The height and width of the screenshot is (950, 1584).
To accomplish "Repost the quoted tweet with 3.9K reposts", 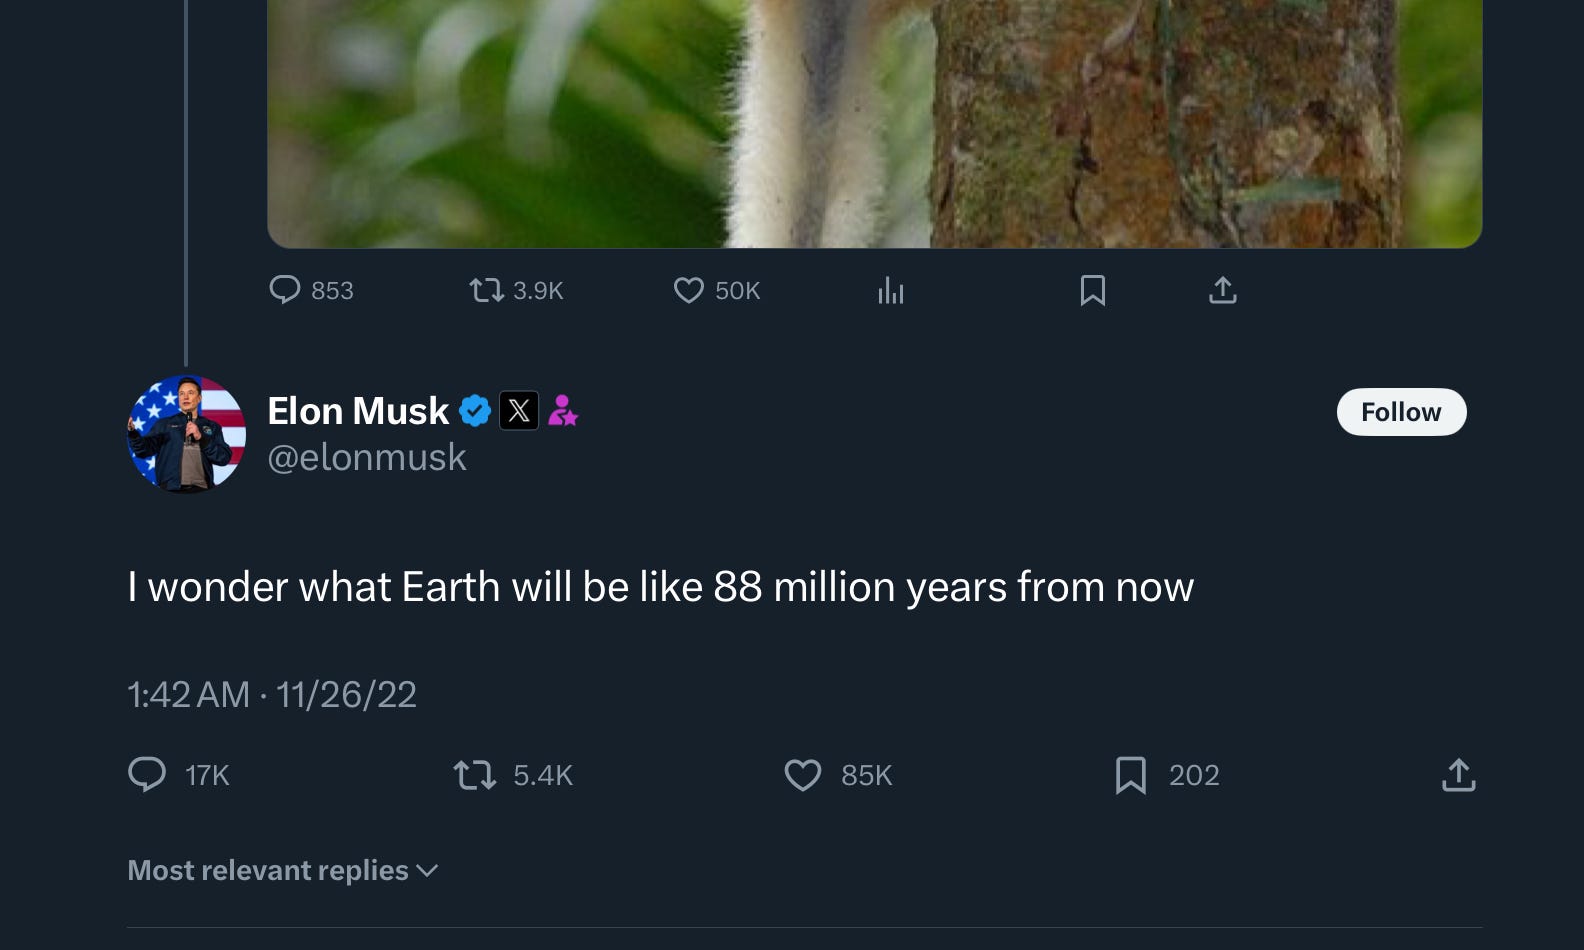I will pyautogui.click(x=487, y=290).
